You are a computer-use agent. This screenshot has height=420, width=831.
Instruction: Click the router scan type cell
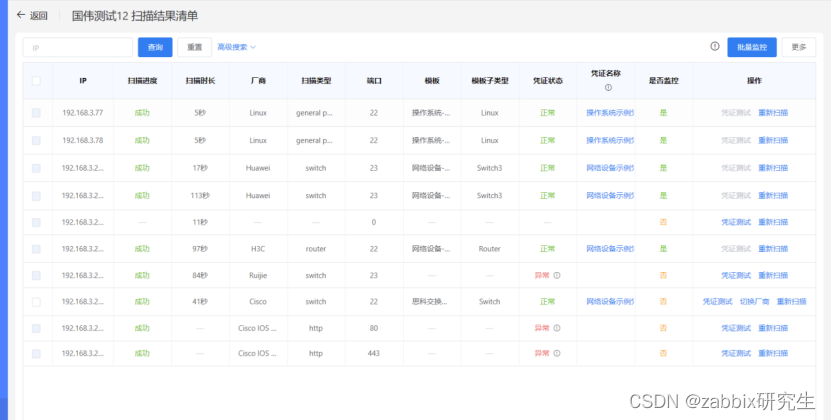316,249
